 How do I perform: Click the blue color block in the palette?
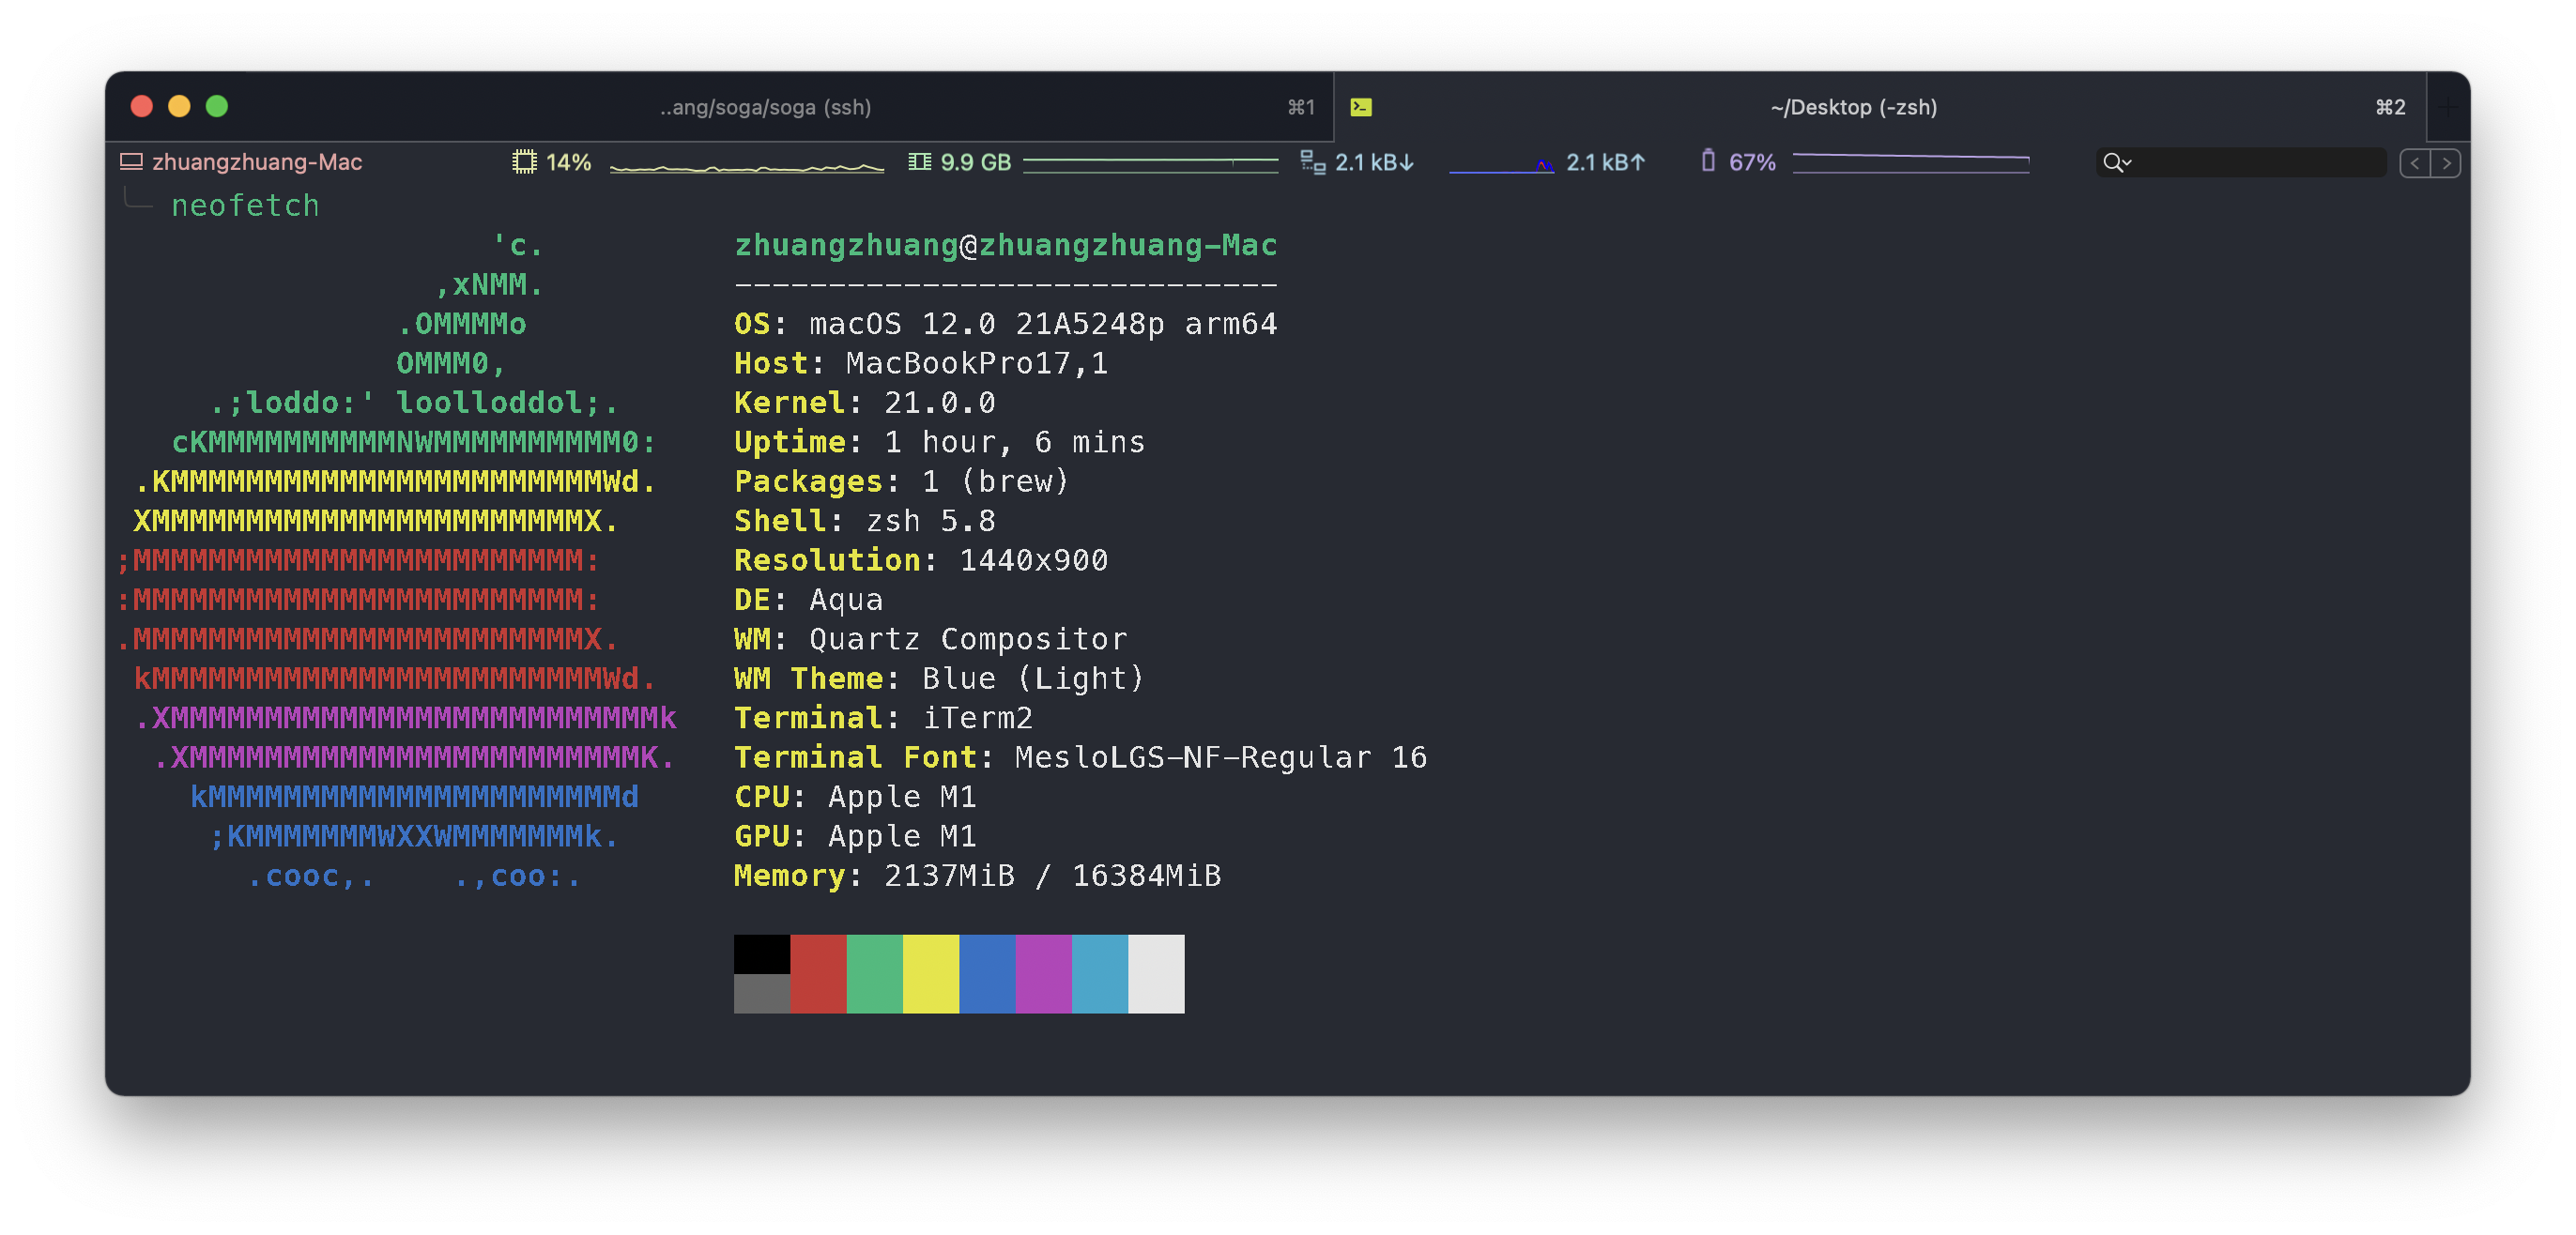coord(987,974)
